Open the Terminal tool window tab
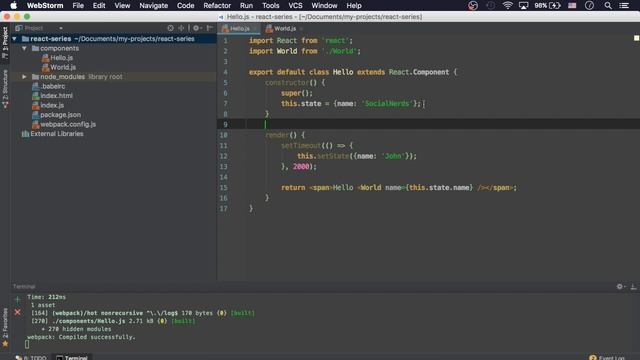The height and width of the screenshot is (360, 640). click(x=72, y=358)
